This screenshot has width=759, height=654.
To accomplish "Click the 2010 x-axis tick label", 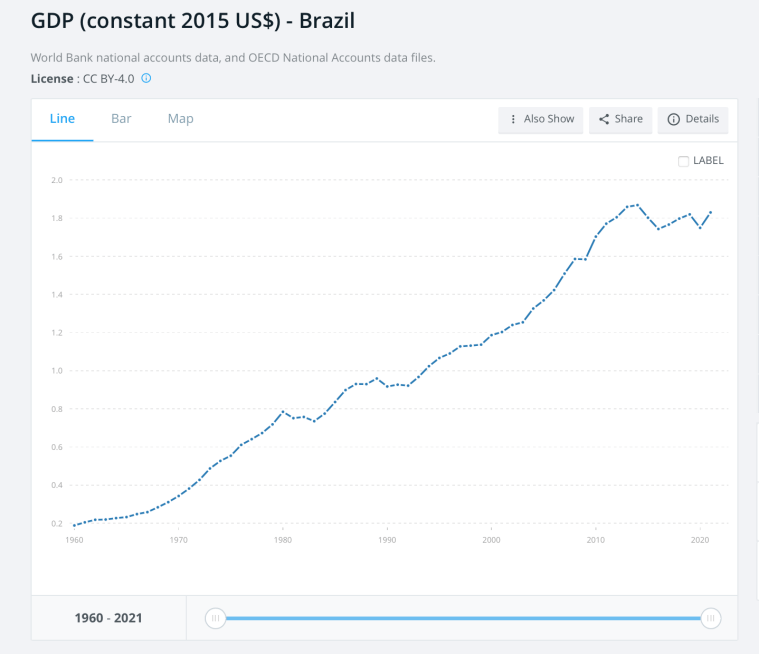I will 595,540.
